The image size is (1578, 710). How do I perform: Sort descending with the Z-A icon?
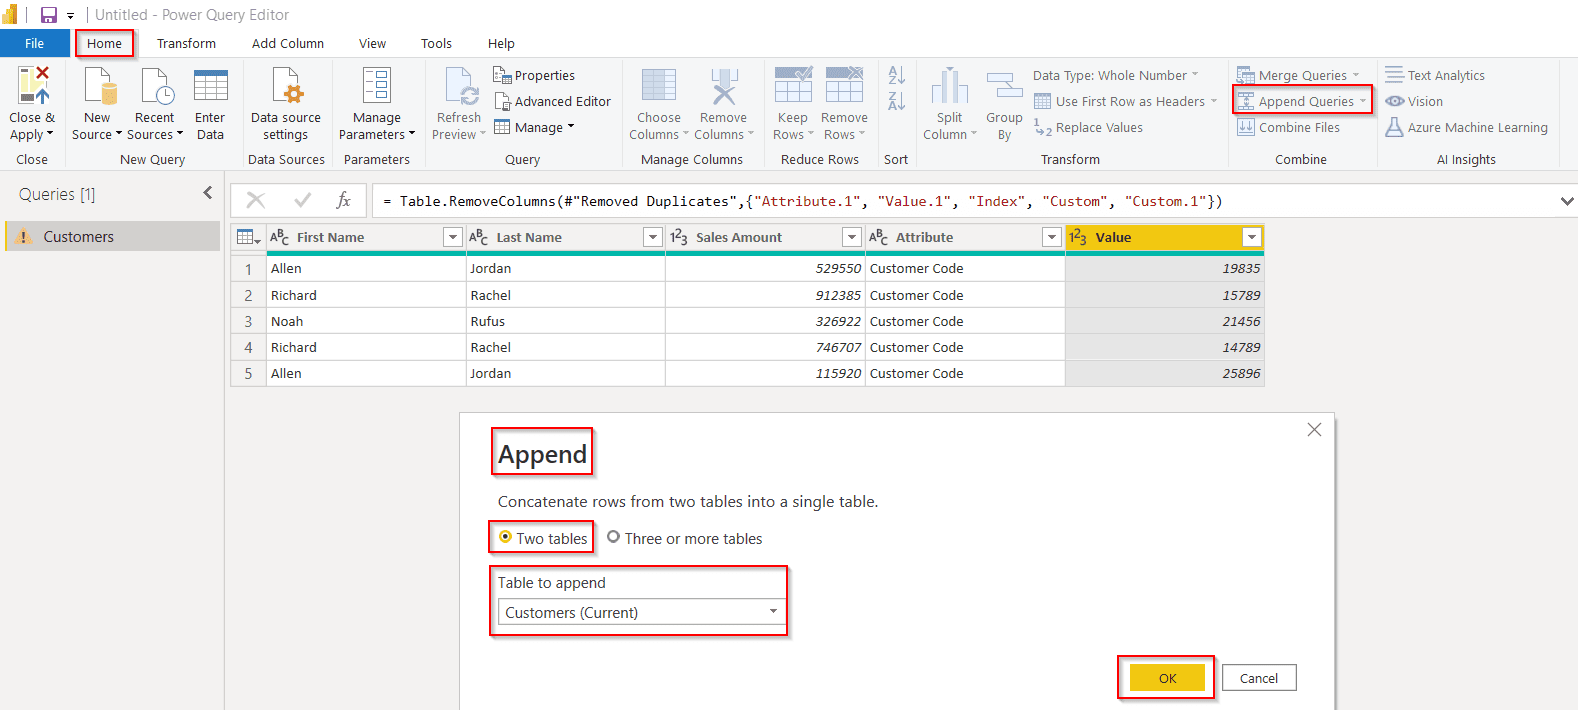pyautogui.click(x=897, y=101)
